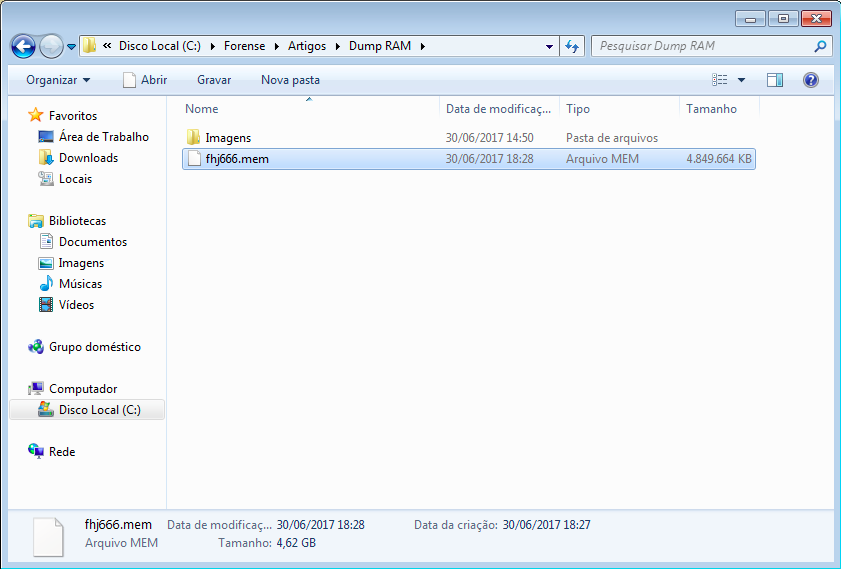
Task: Click Tamanho 4,62 GB in details pane
Action: [x=296, y=543]
